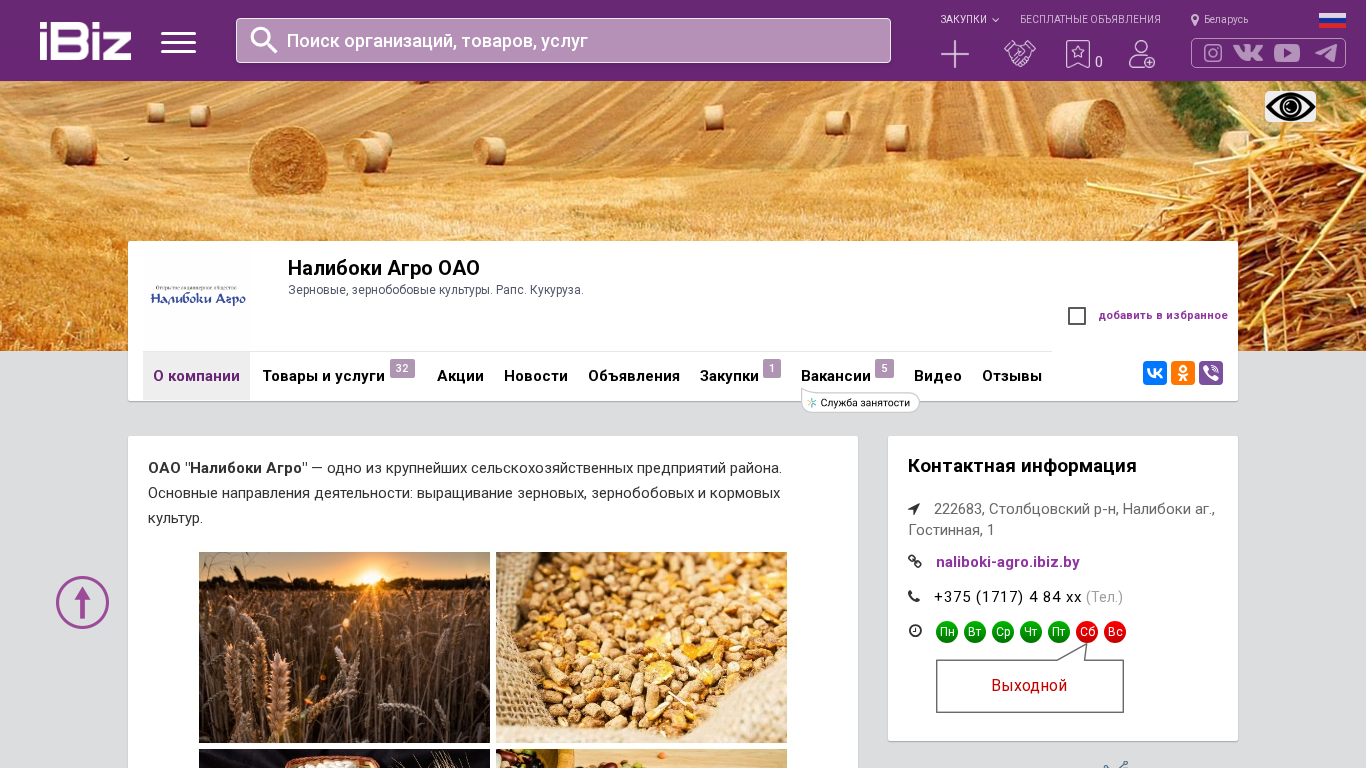
Task: Open the grain feed pellets photo
Action: (641, 647)
